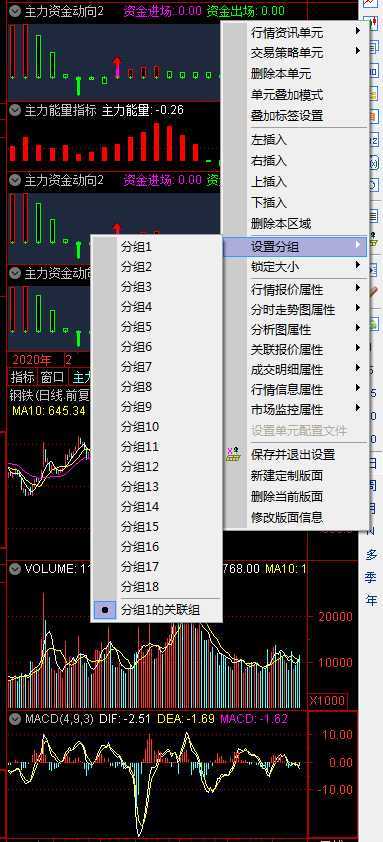This screenshot has width=383, height=842.
Task: Select 分组2 in the group submenu
Action: pos(157,267)
